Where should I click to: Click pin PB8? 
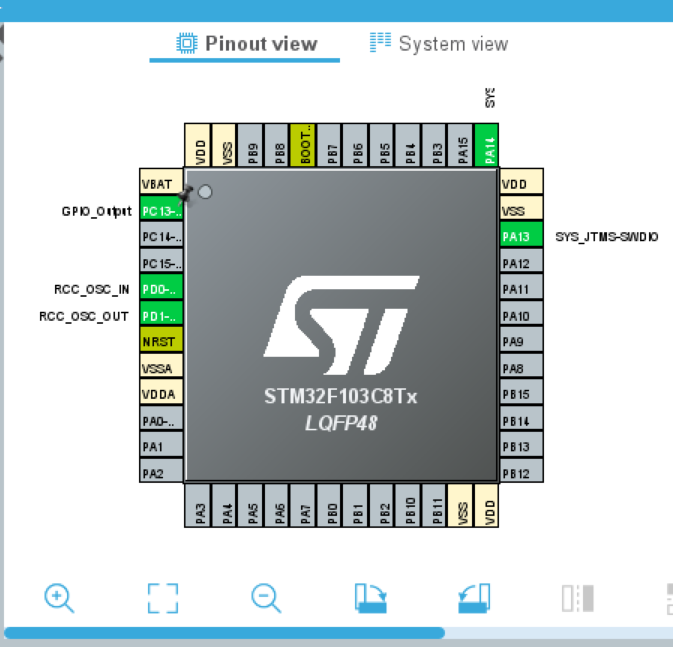pyautogui.click(x=277, y=145)
